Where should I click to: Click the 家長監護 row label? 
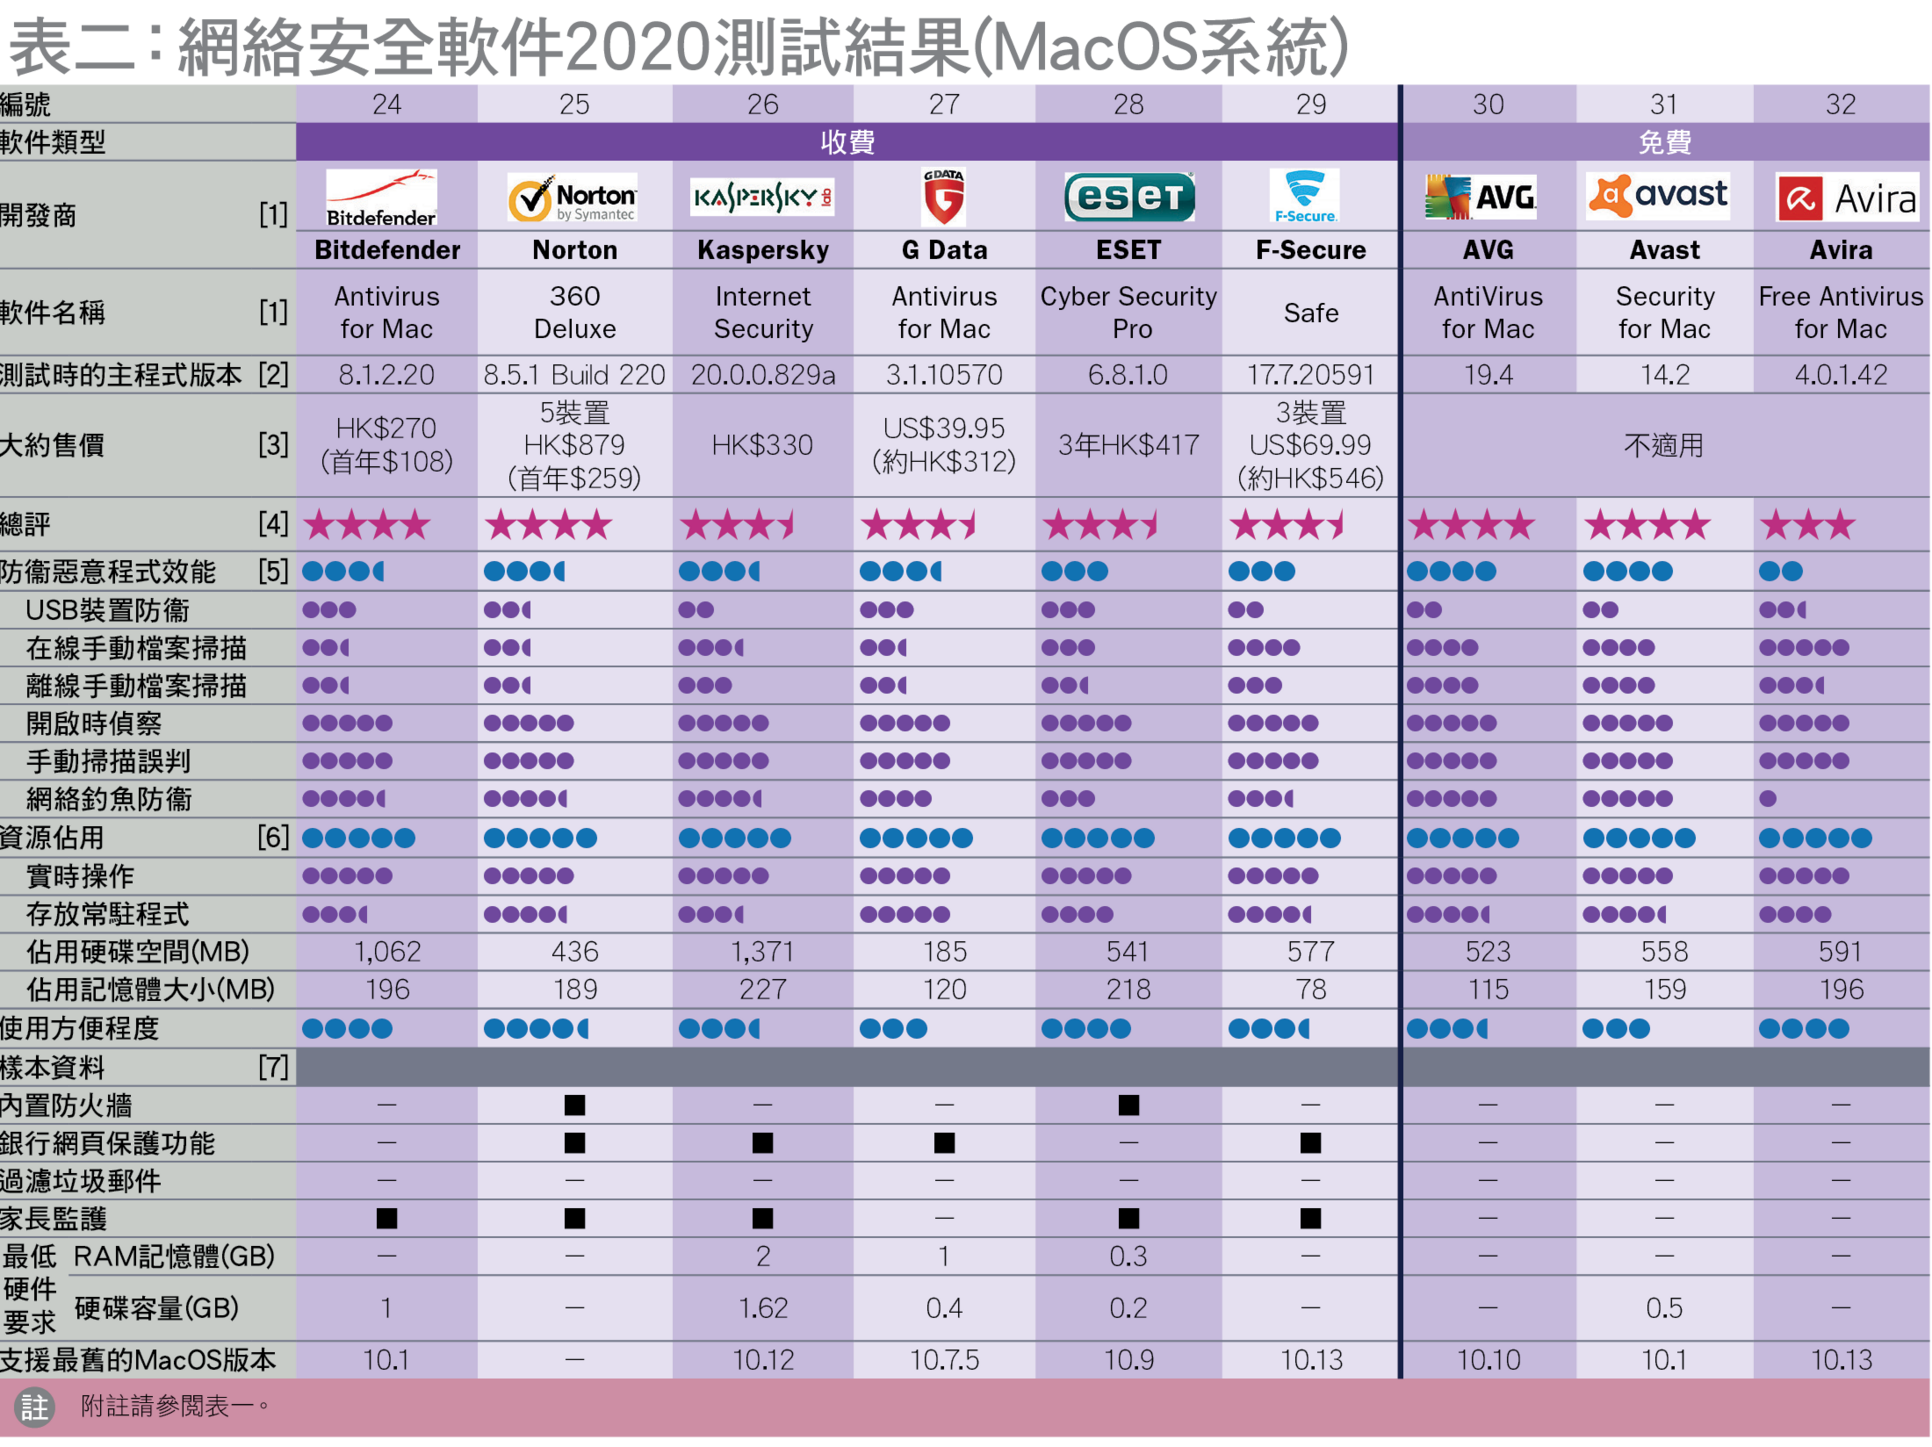(x=52, y=1218)
